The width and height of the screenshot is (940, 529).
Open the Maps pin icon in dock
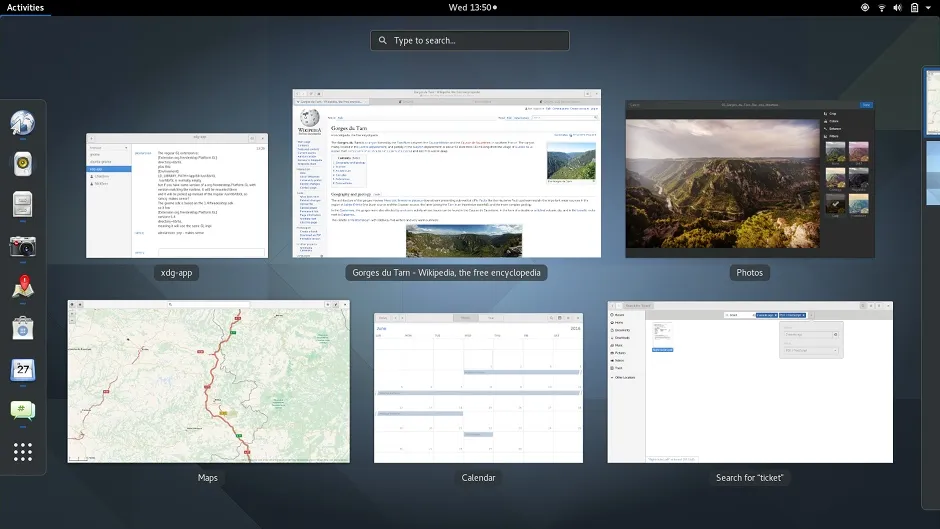click(x=23, y=288)
